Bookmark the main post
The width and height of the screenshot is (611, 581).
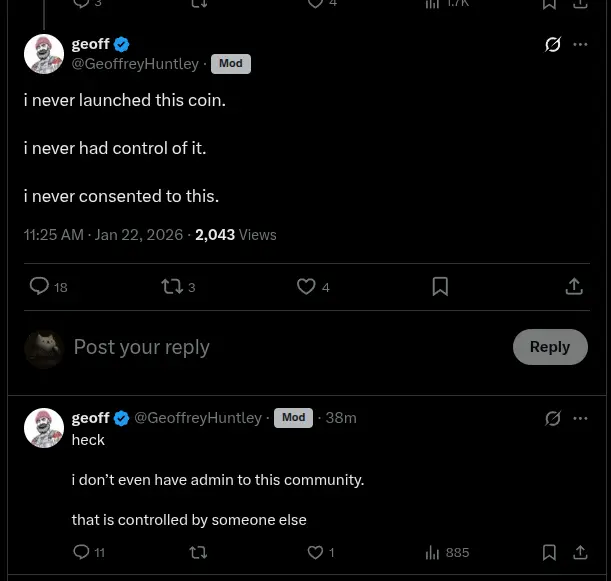click(440, 287)
